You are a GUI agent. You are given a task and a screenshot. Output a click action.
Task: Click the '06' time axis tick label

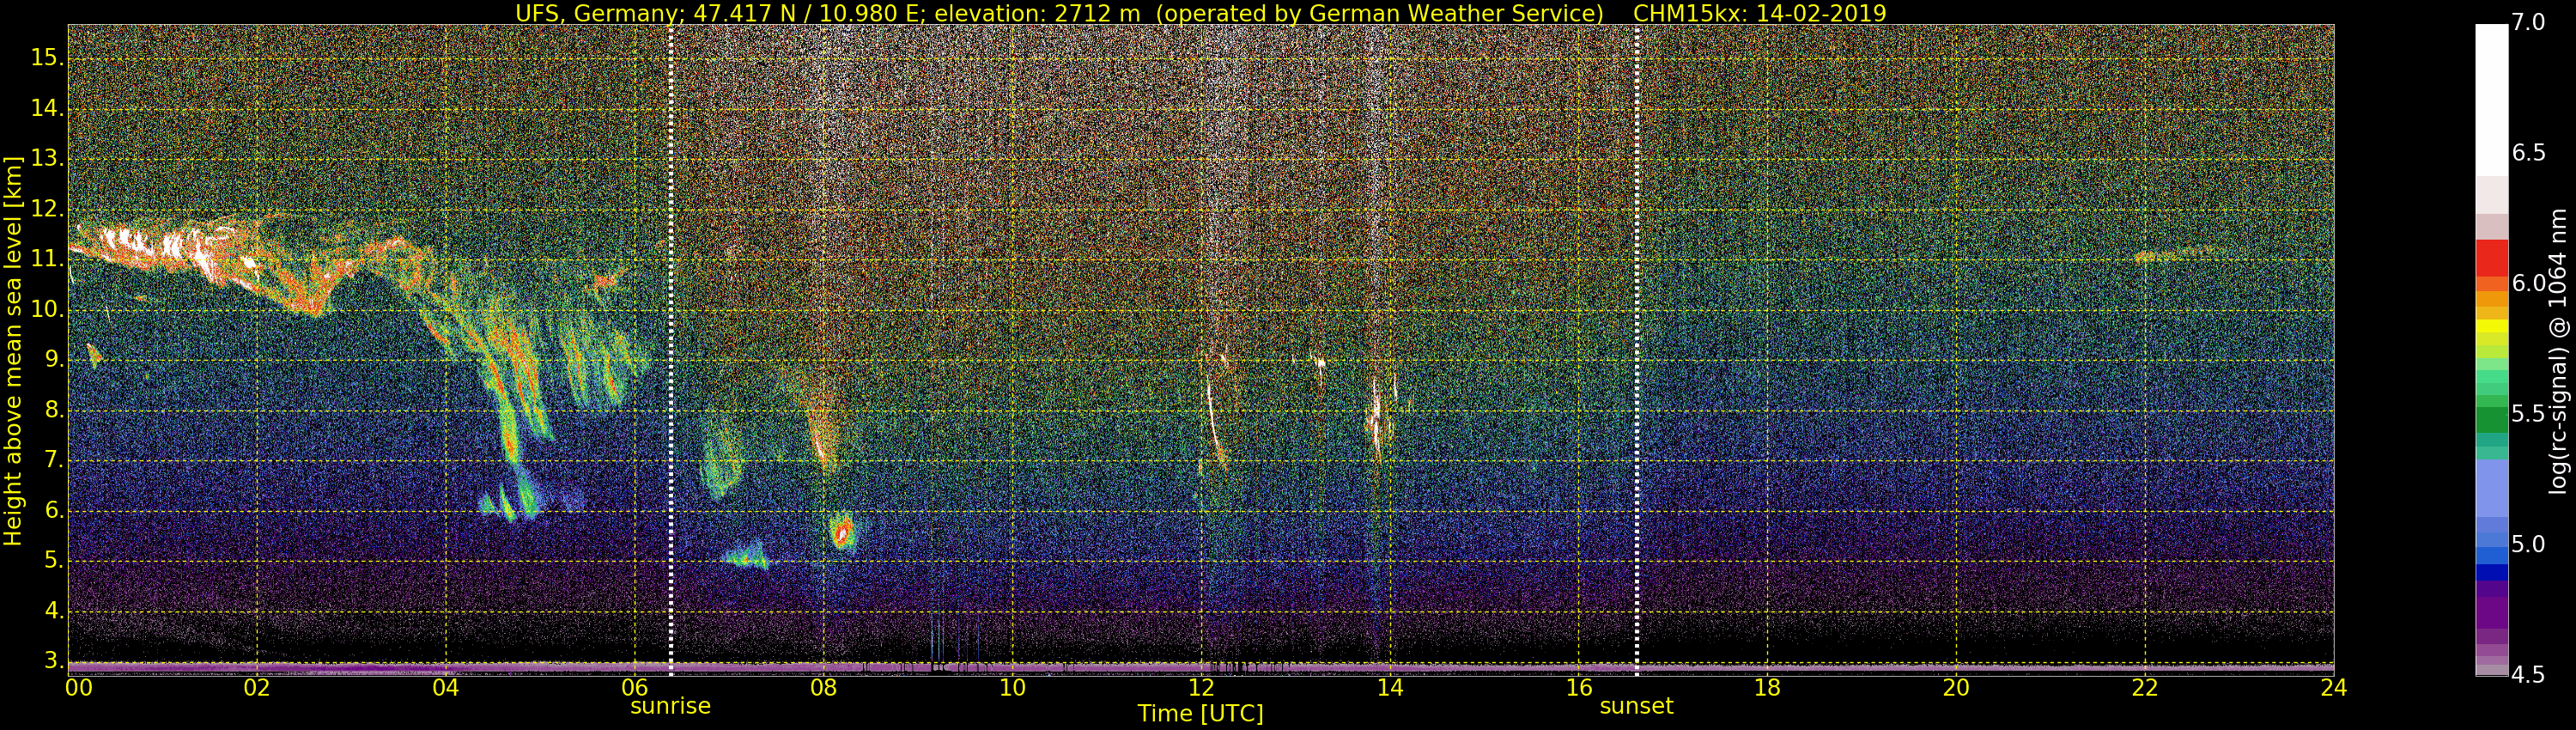pyautogui.click(x=634, y=688)
